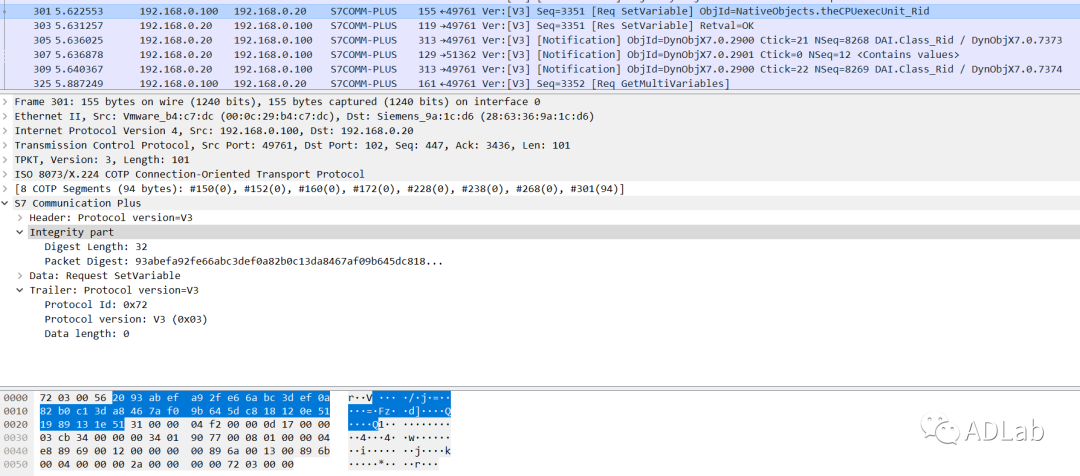Expand the TPKT, Version 3 node
1080x476 pixels.
tap(6, 160)
